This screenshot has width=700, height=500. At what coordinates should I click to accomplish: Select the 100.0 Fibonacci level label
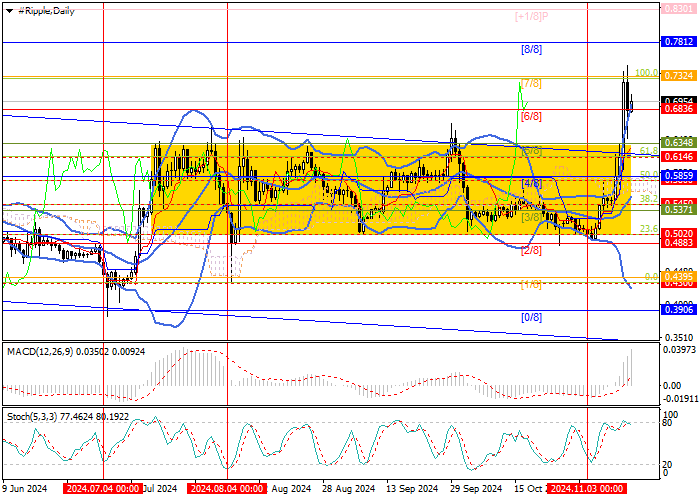click(x=646, y=73)
